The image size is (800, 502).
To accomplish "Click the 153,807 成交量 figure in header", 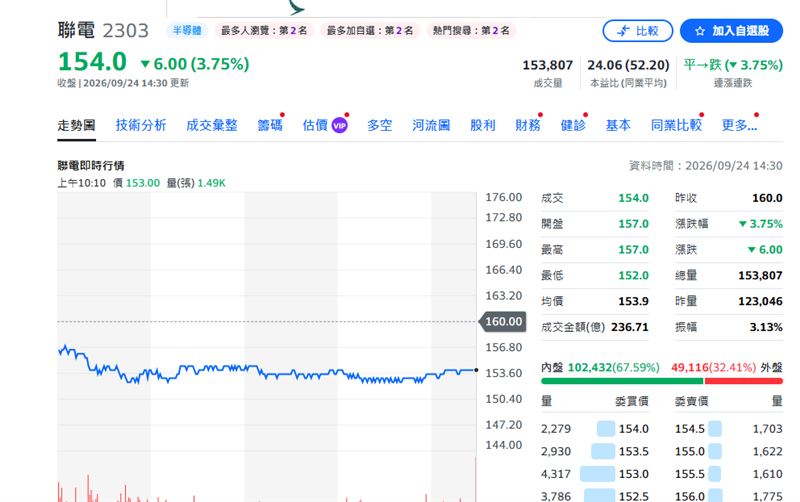I will click(x=547, y=65).
